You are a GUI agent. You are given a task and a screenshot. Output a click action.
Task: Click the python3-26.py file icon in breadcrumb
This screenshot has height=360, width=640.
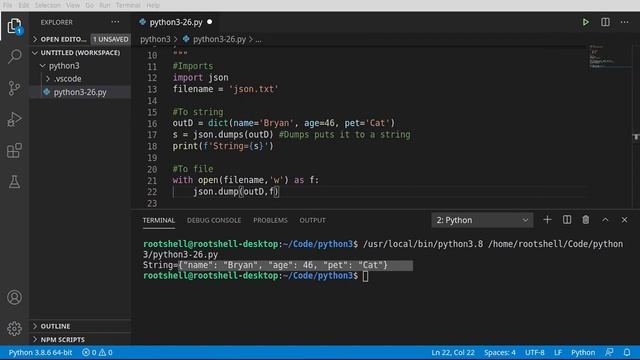point(186,39)
